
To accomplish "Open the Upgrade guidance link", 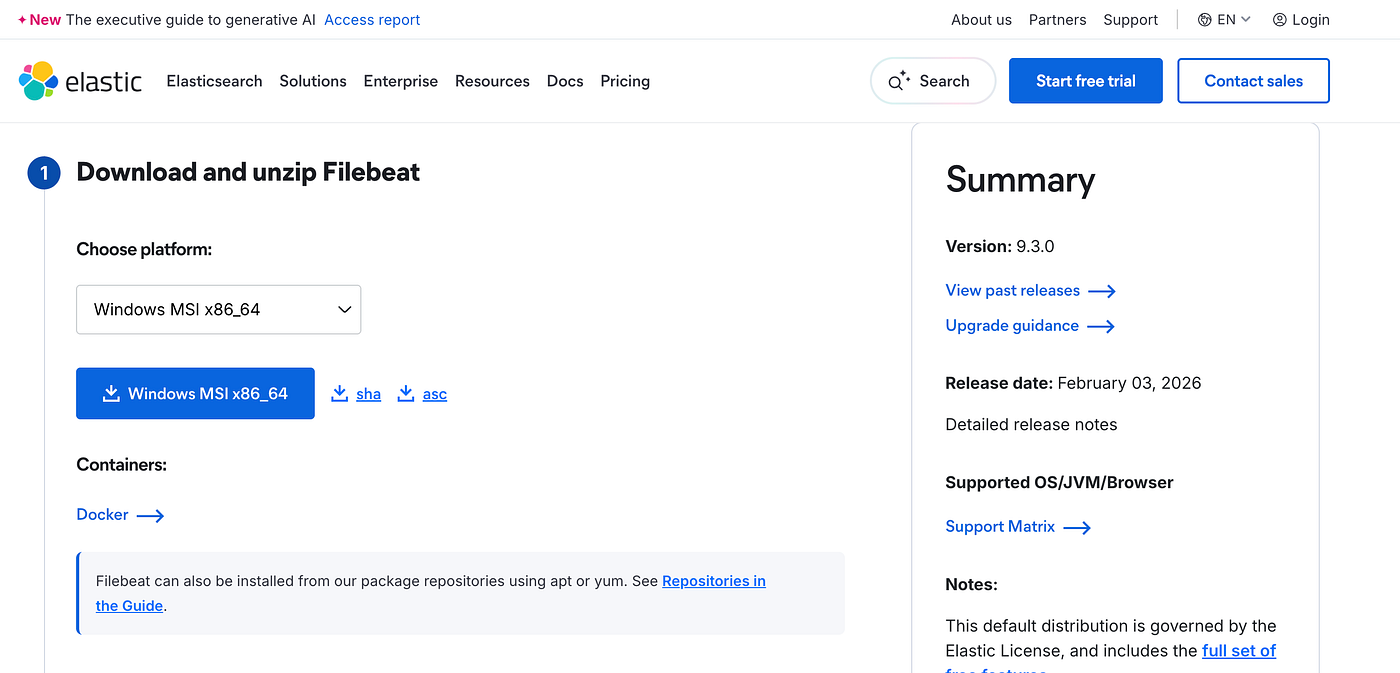I will pyautogui.click(x=1012, y=326).
